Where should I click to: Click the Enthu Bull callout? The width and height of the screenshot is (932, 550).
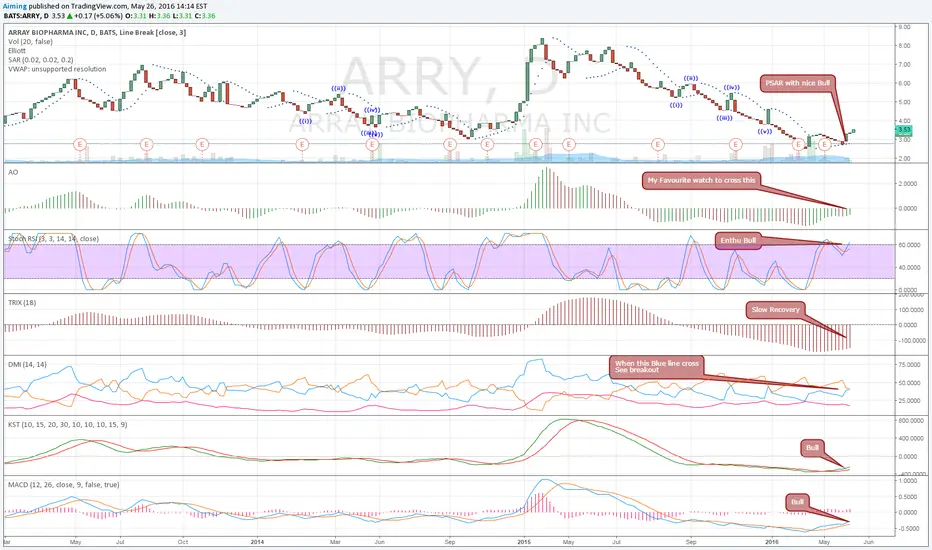[x=738, y=240]
